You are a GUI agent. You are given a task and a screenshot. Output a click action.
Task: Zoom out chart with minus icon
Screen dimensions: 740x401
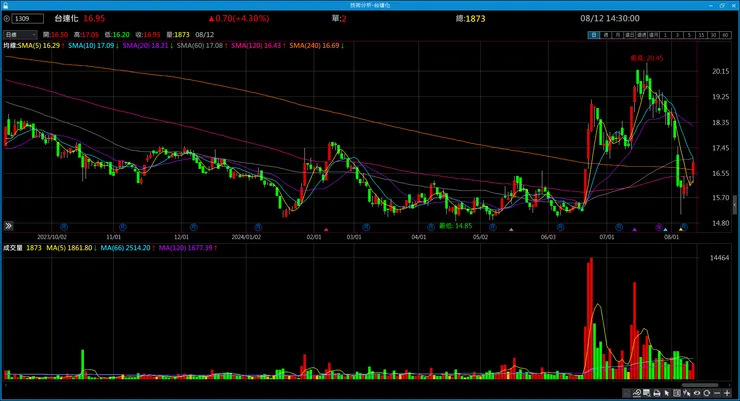coord(717,393)
